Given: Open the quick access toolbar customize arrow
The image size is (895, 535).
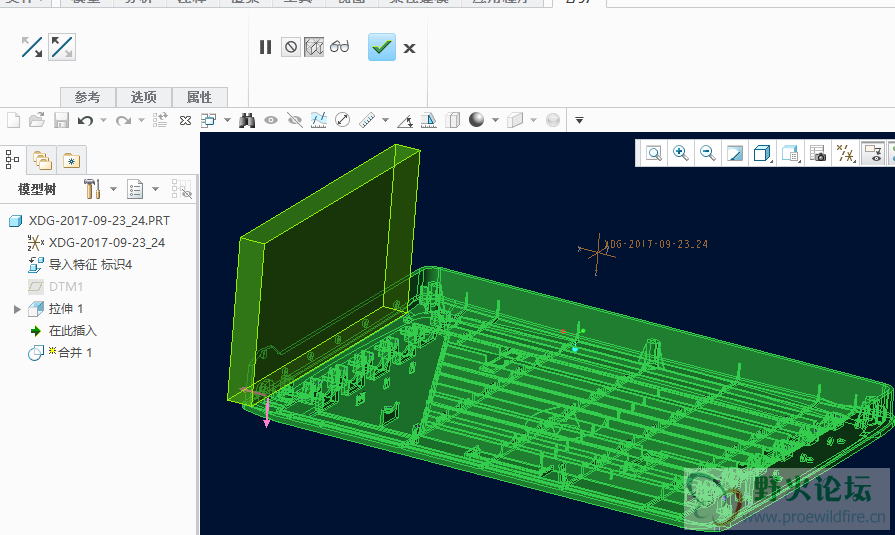Looking at the screenshot, I should [579, 120].
